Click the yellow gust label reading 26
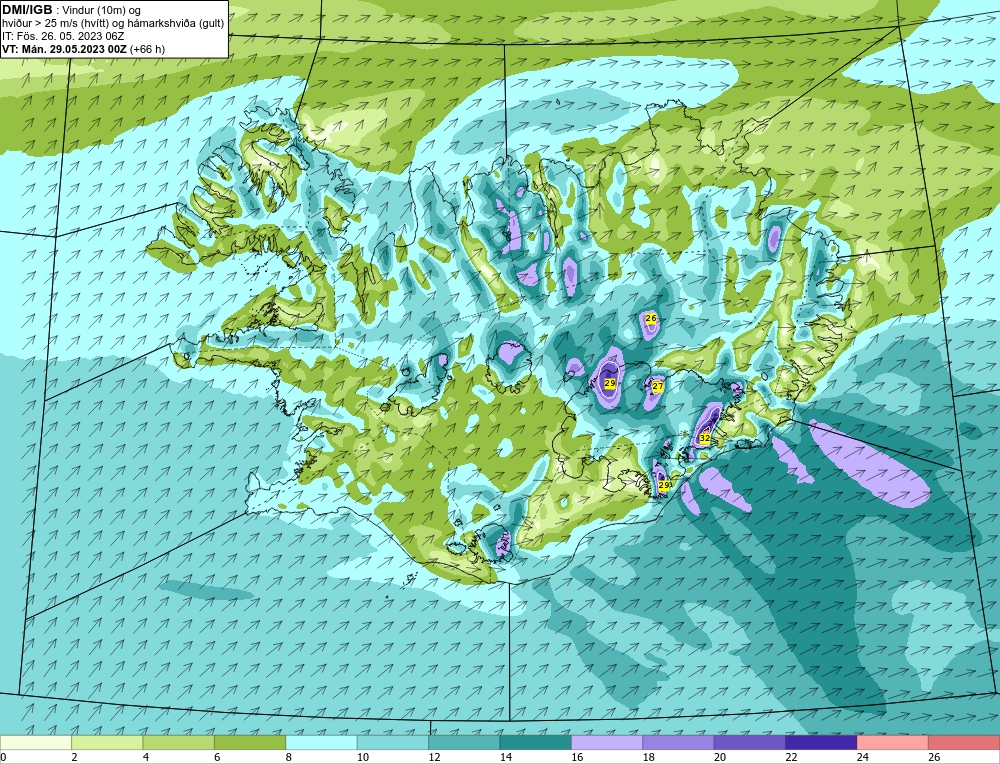Viewport: 1000px width, 764px height. pos(651,318)
